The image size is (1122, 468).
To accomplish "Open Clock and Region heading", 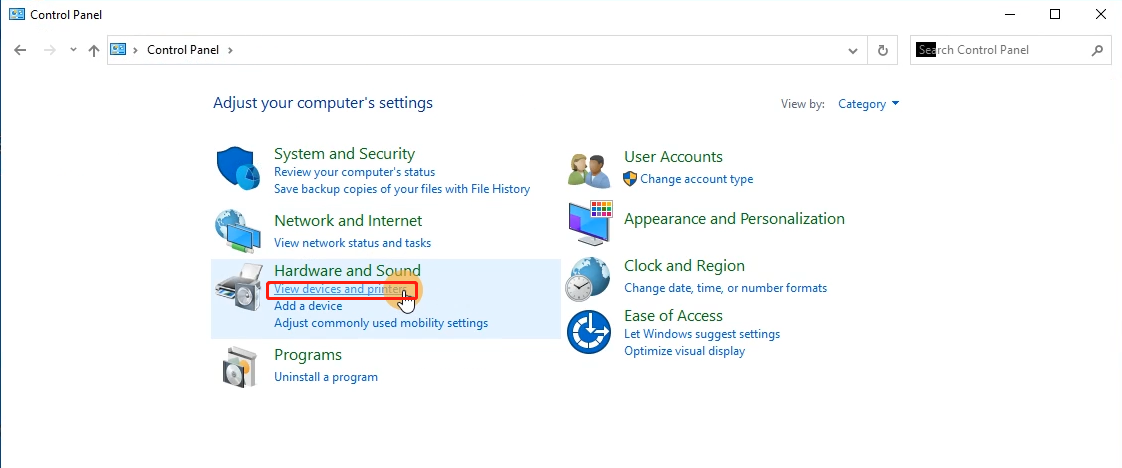I will point(684,265).
